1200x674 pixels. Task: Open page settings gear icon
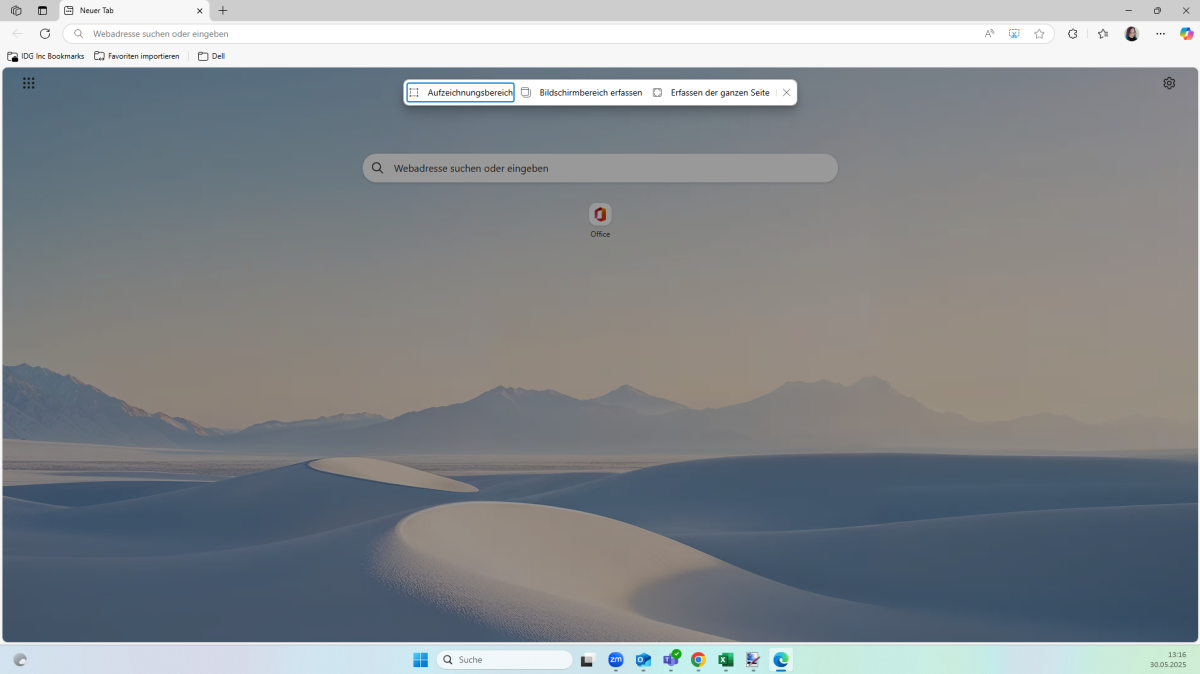(1169, 83)
